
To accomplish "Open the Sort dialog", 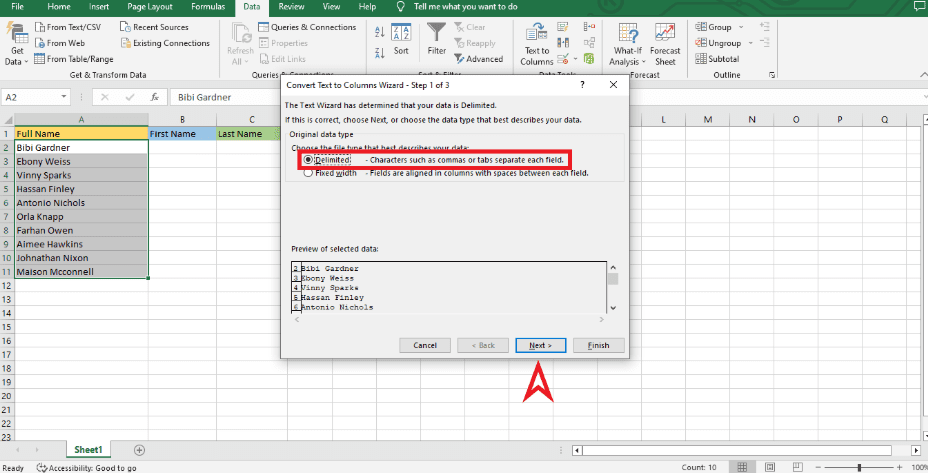I will coord(401,39).
